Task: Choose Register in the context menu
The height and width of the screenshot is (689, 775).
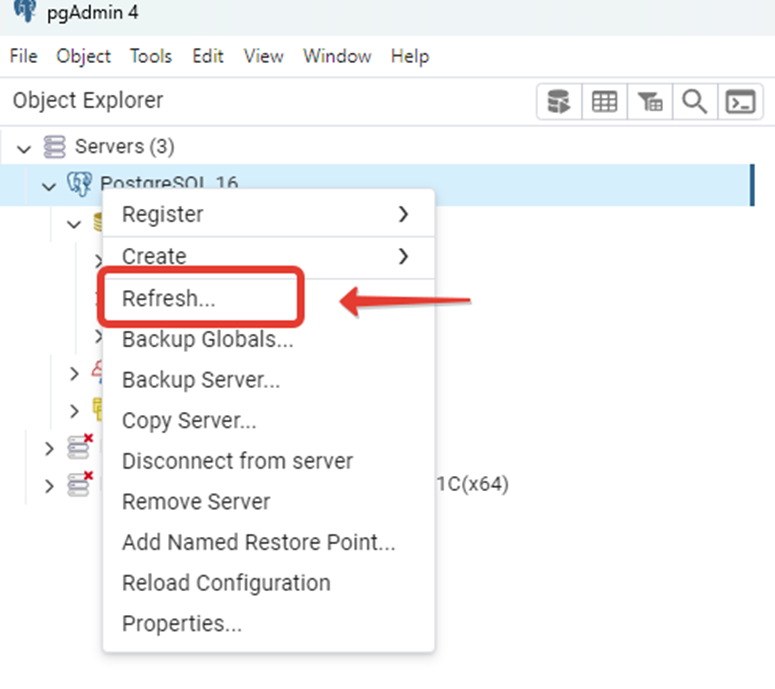Action: [268, 215]
